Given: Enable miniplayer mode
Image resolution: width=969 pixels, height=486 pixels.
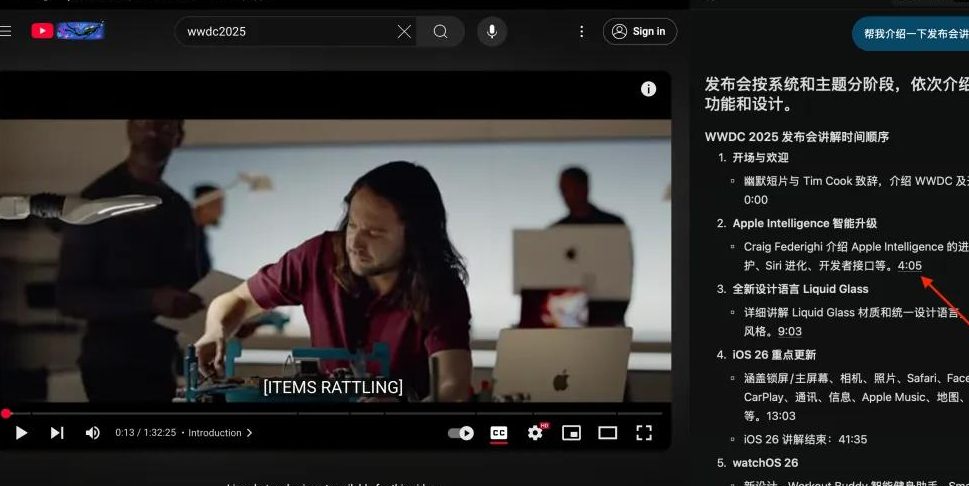Looking at the screenshot, I should [571, 433].
